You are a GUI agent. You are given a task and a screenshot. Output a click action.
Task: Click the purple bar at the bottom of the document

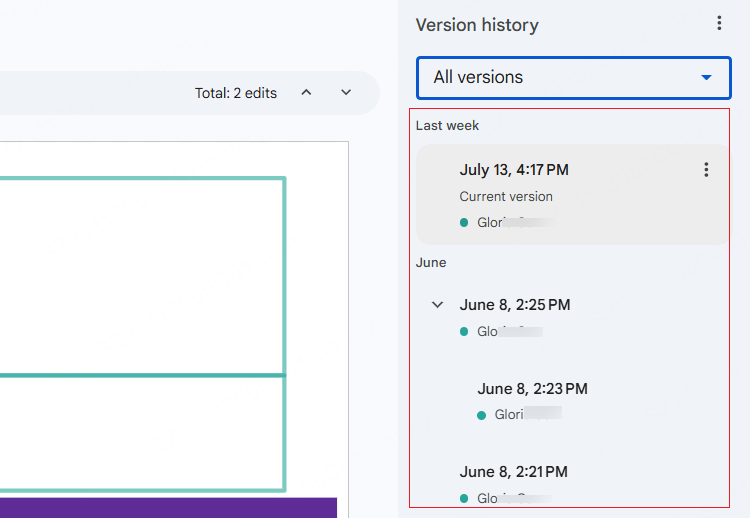pyautogui.click(x=168, y=507)
